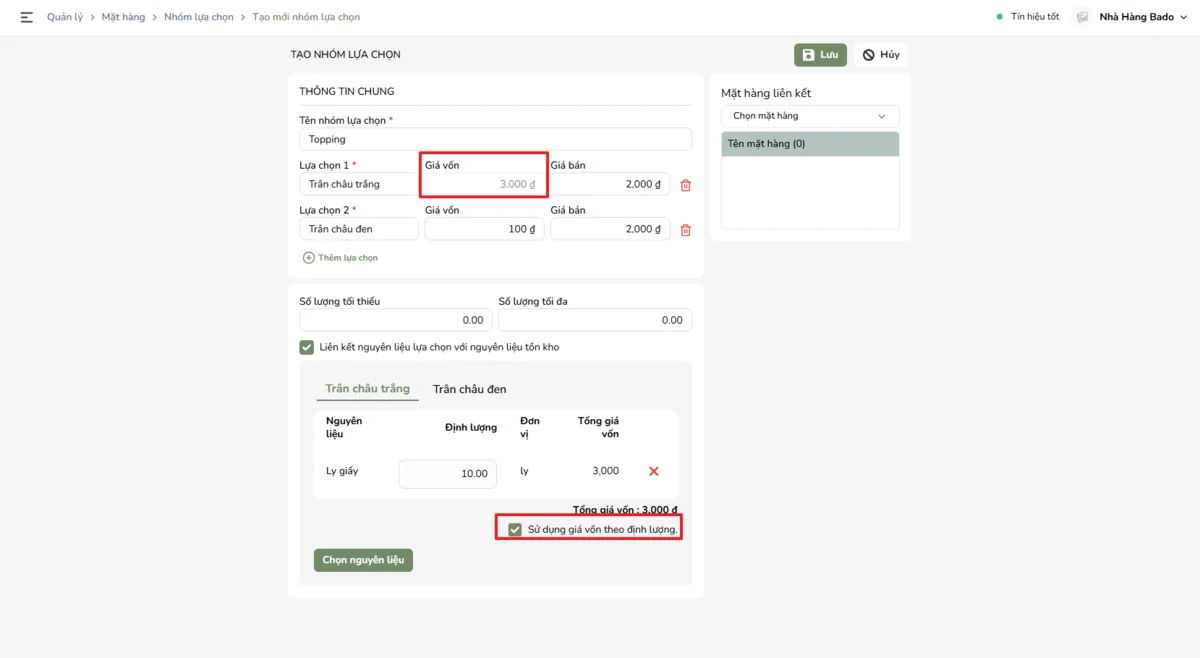Screen dimensions: 1200x658
Task: Open the hamburger sidebar menu
Action: point(26,17)
